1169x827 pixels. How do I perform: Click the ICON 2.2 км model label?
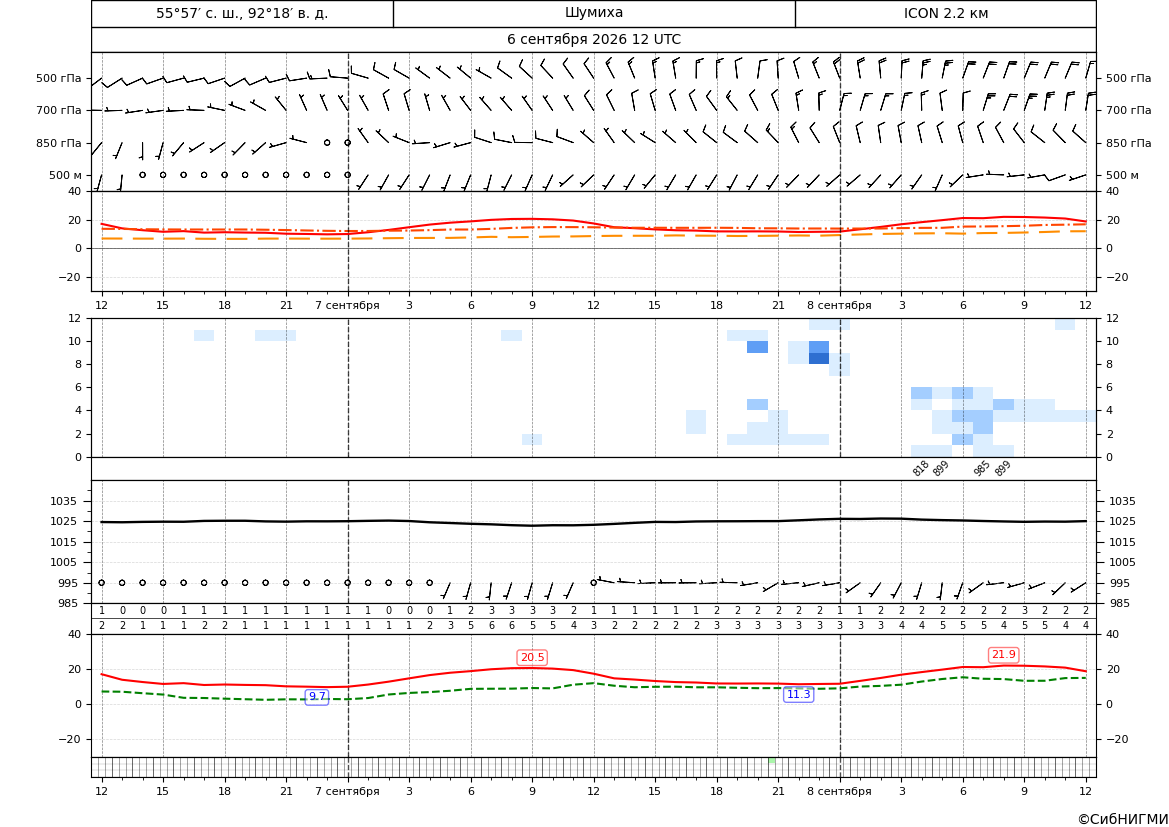945,14
